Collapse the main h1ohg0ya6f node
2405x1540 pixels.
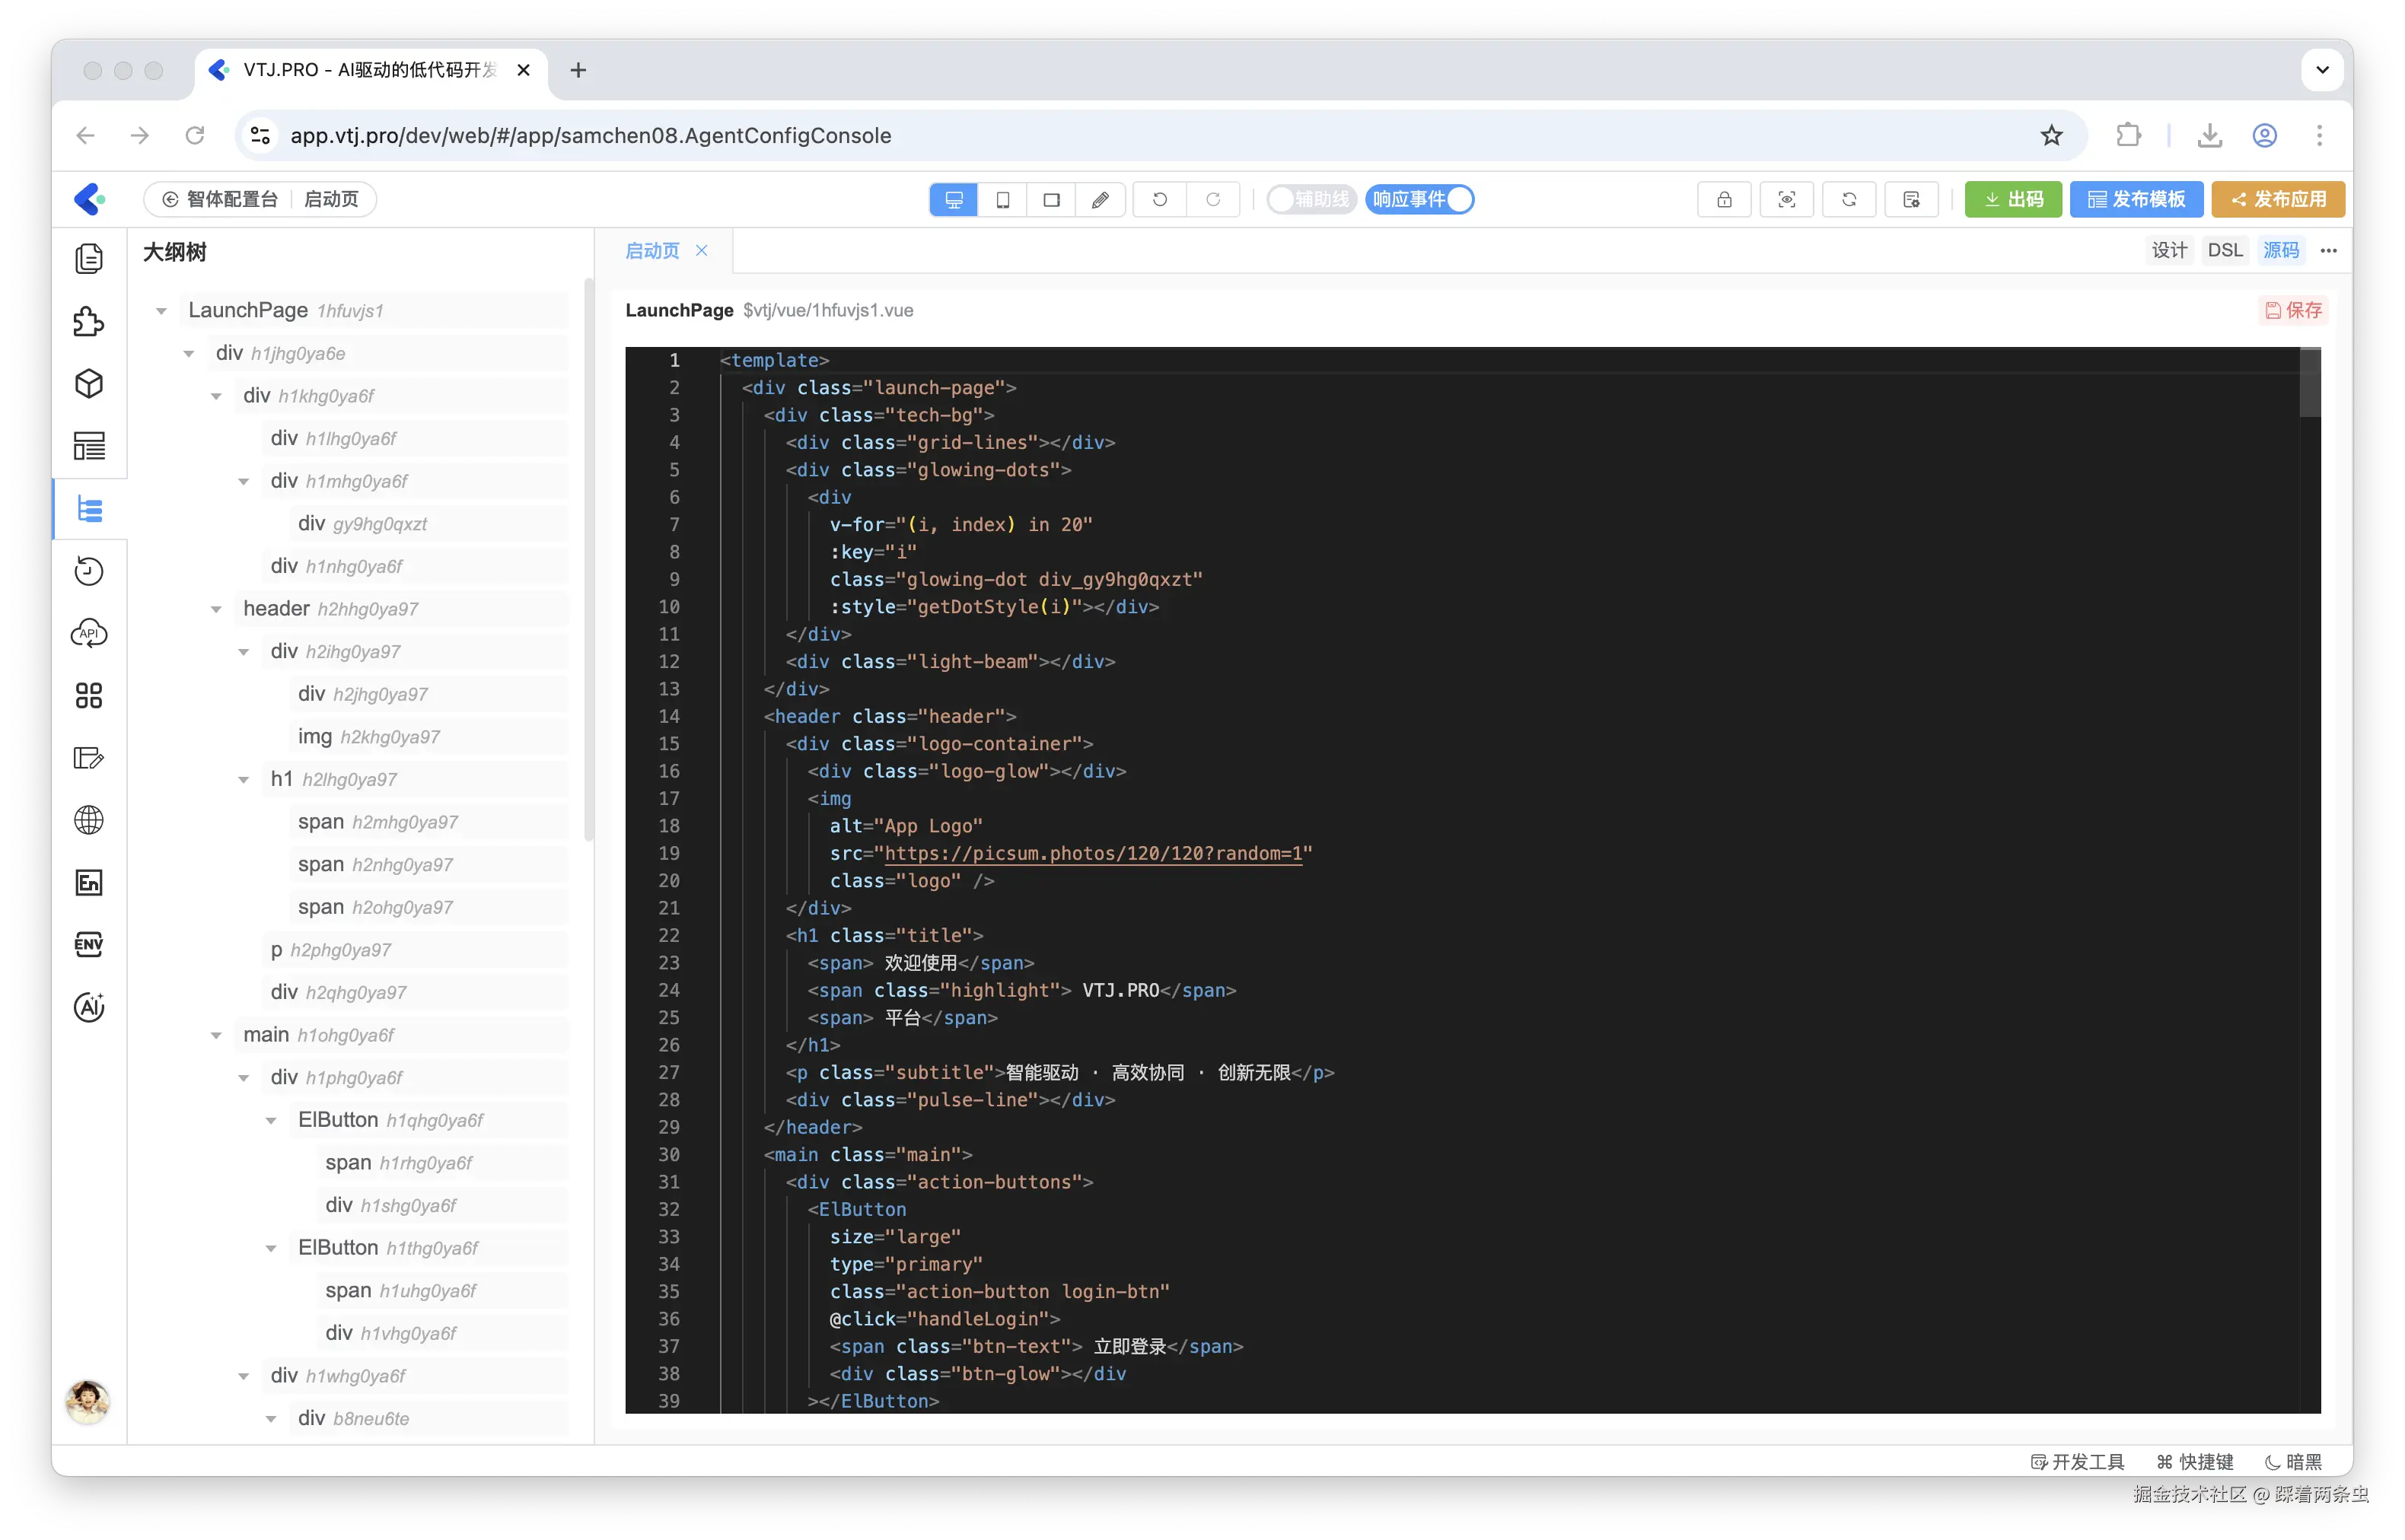(x=216, y=1035)
